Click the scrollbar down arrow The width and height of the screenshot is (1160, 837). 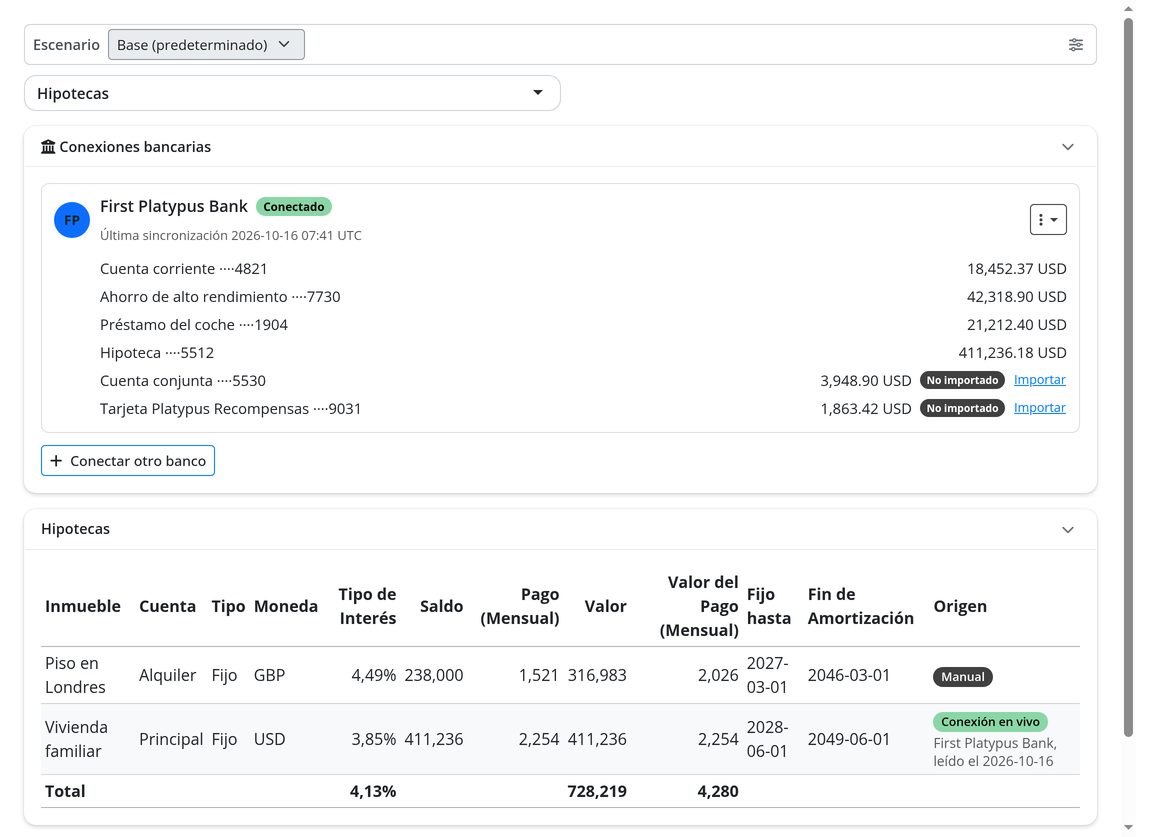1128,827
